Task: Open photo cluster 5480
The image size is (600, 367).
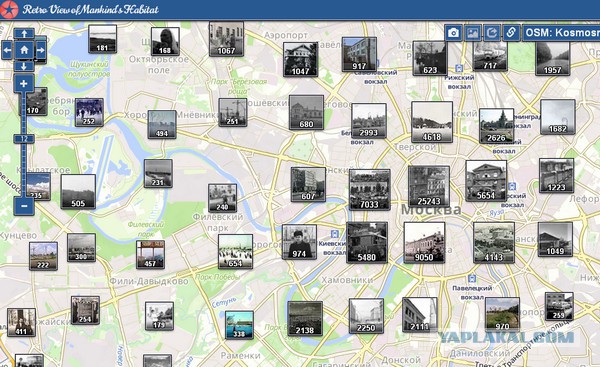Action: 367,243
